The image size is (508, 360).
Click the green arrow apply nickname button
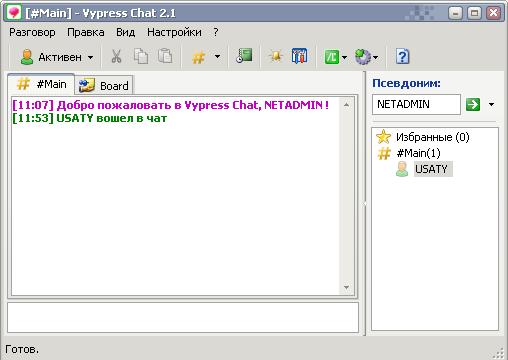473,104
